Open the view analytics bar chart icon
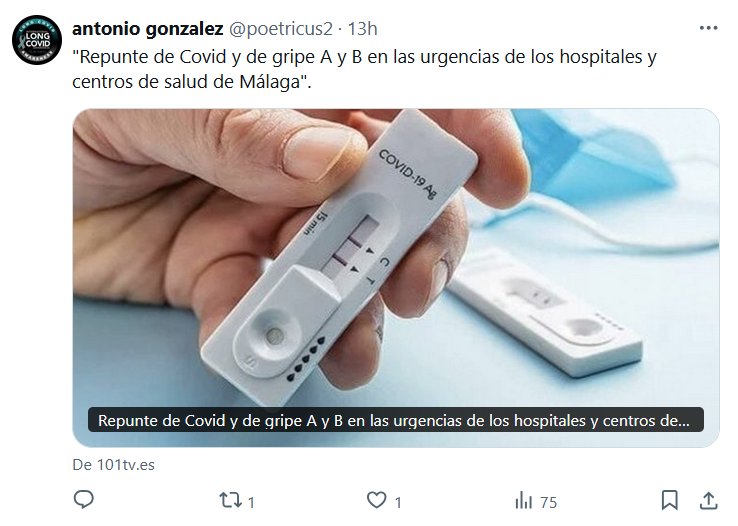This screenshot has width=738, height=526. tap(523, 500)
